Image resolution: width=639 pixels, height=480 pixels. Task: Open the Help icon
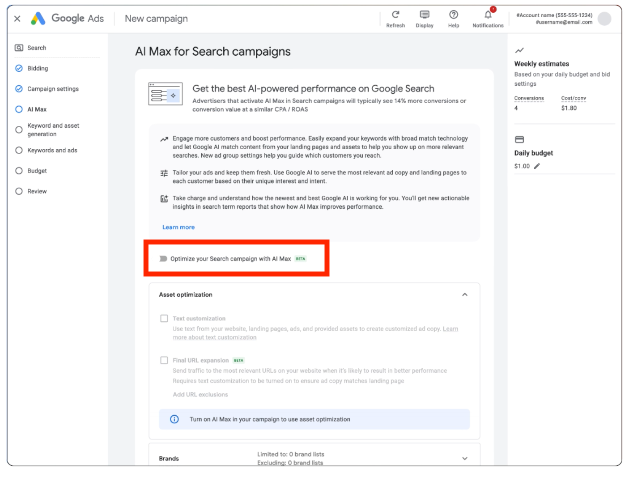453,15
